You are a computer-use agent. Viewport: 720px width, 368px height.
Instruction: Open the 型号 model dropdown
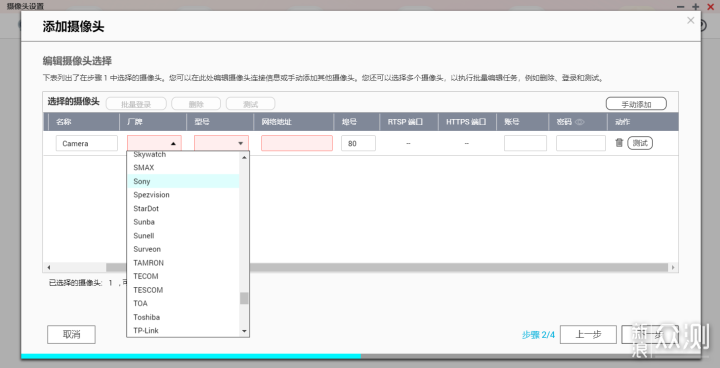pyautogui.click(x=221, y=143)
